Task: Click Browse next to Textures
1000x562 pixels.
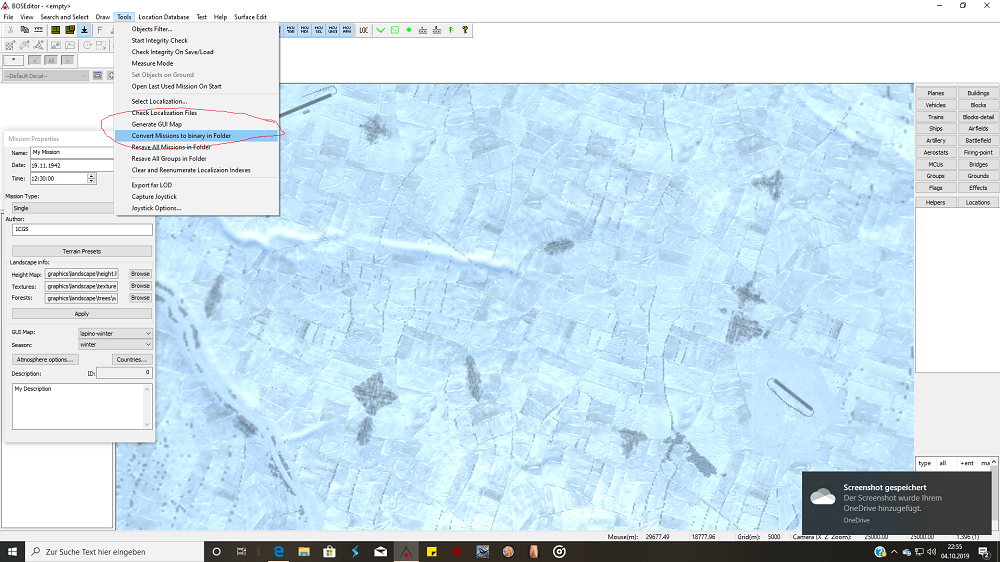Action: pyautogui.click(x=140, y=286)
